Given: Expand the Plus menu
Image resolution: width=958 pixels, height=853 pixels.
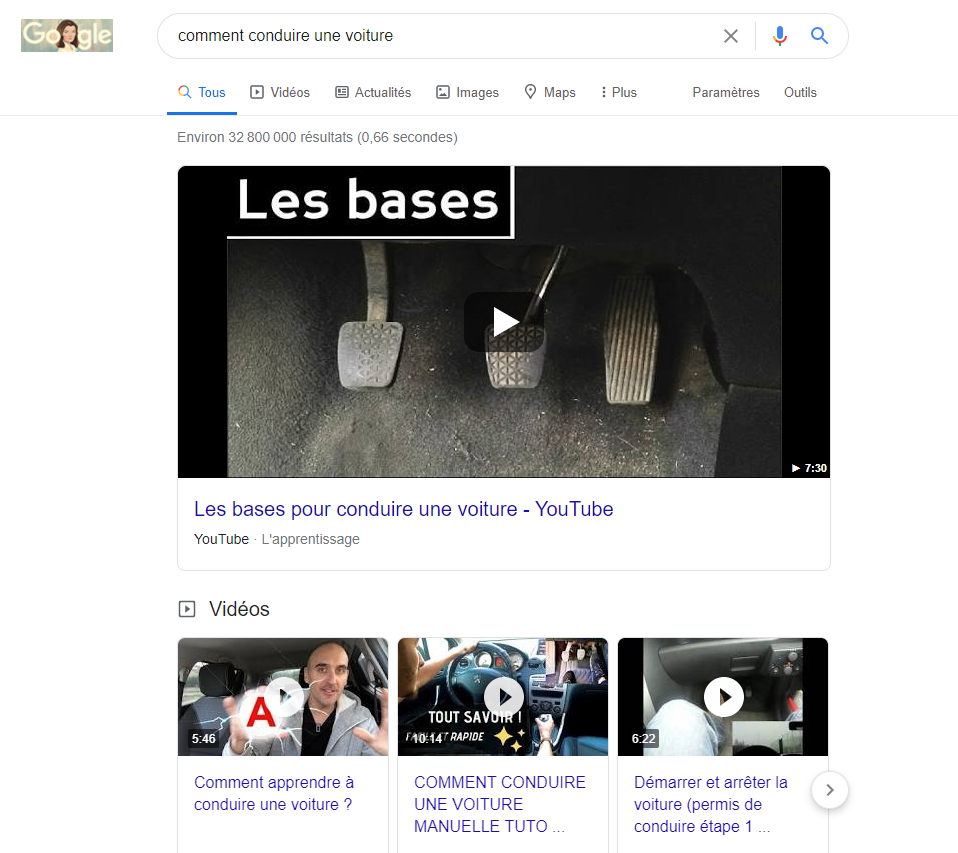Looking at the screenshot, I should [x=619, y=92].
